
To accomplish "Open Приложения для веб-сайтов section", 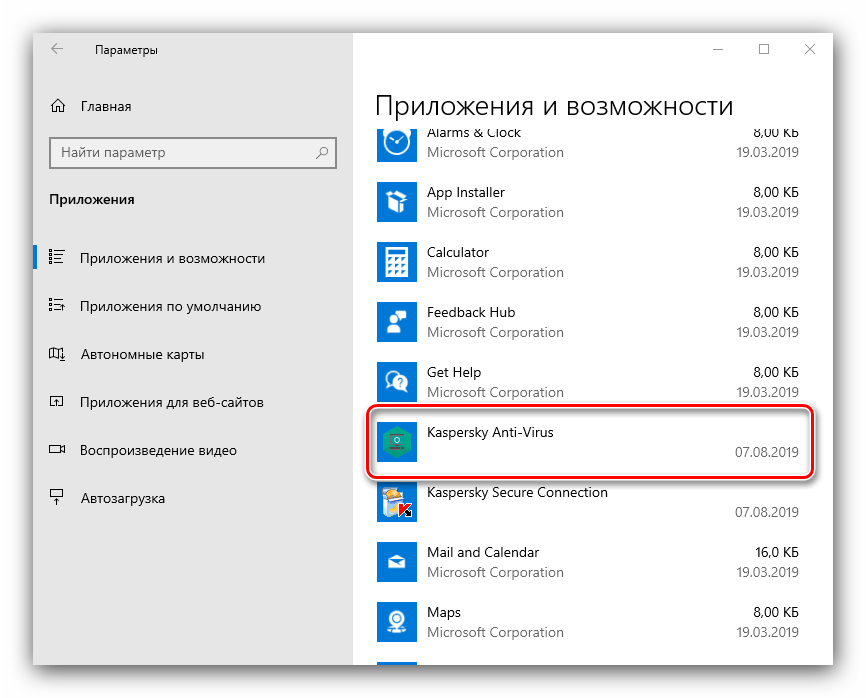I will coord(171,402).
